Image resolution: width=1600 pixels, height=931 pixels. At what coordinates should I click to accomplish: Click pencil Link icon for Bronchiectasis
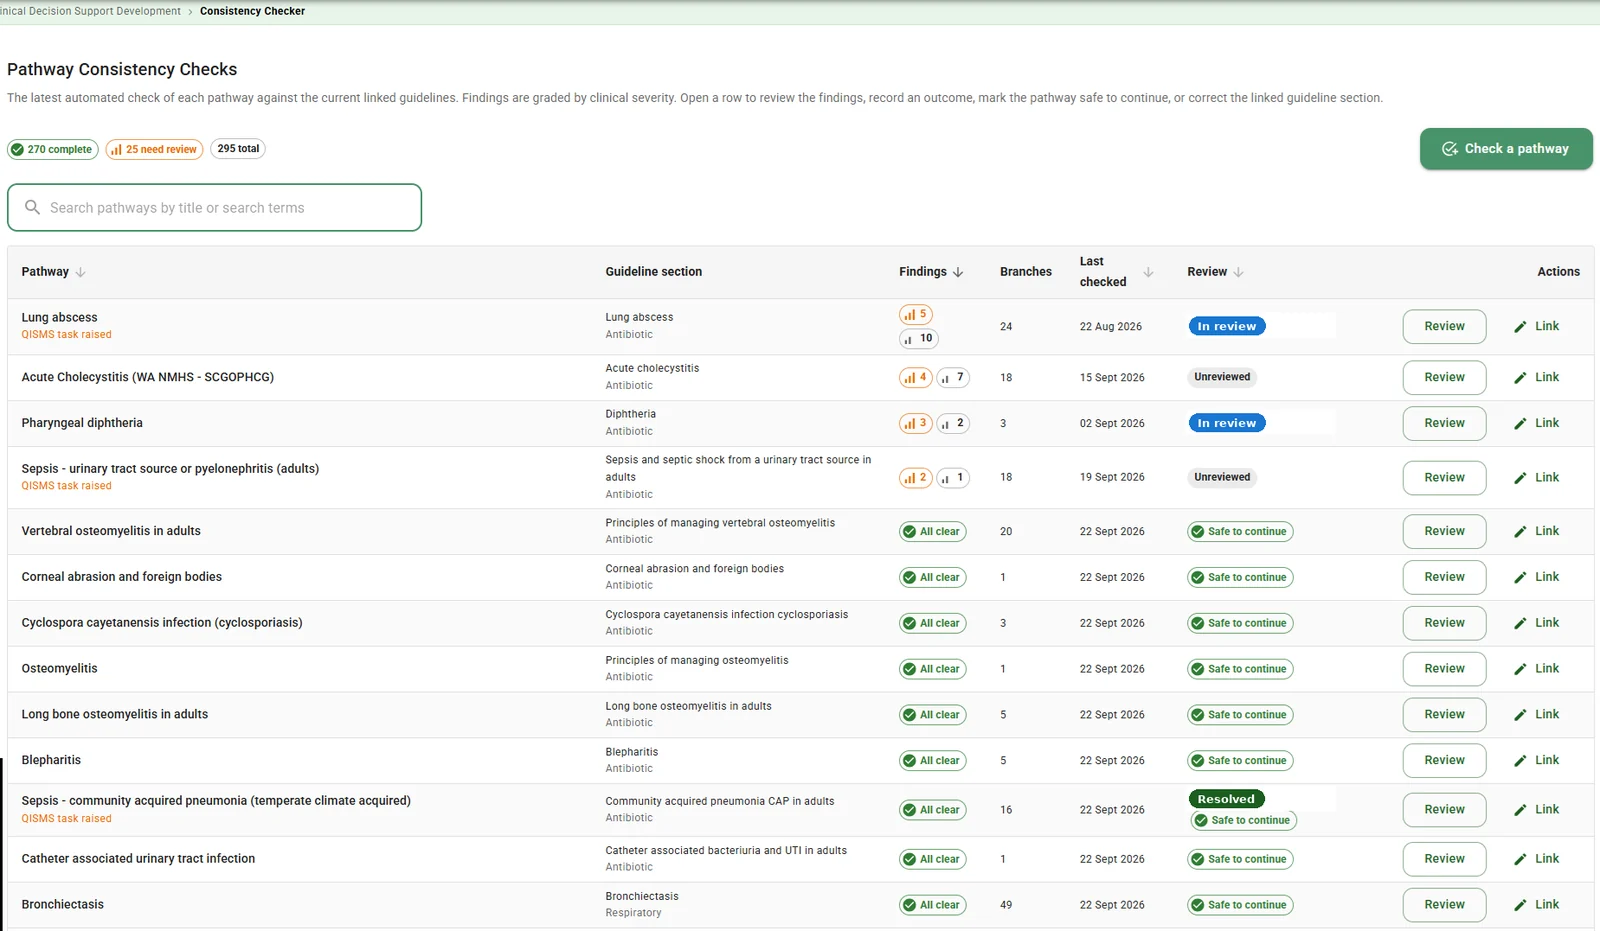[x=1520, y=905]
